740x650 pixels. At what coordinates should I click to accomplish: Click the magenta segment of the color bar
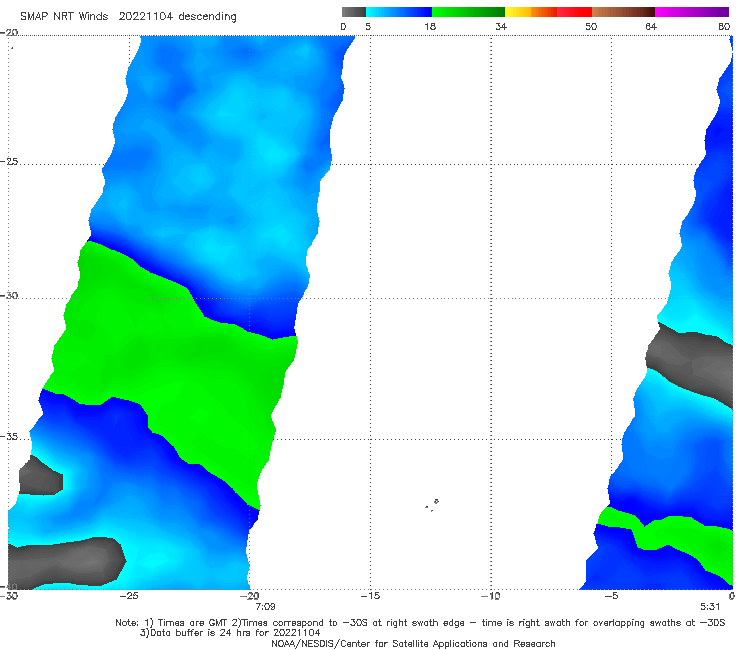691,12
